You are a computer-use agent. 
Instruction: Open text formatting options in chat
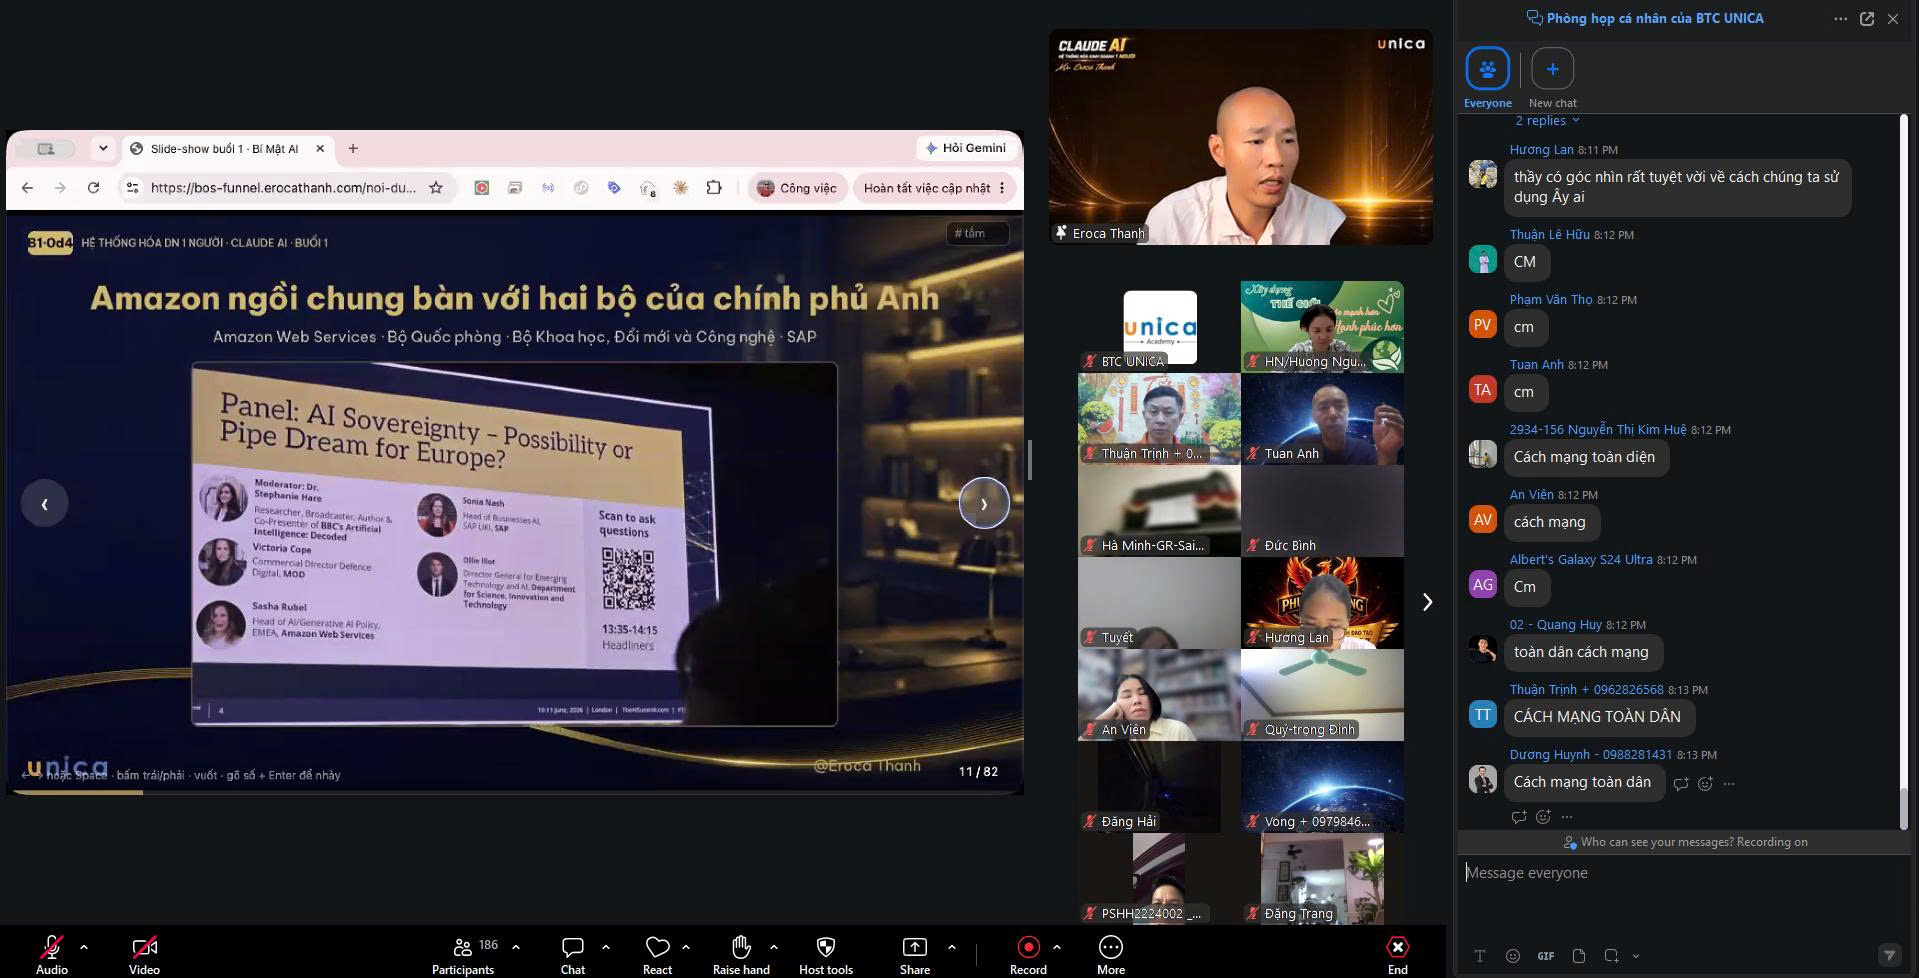(1480, 956)
